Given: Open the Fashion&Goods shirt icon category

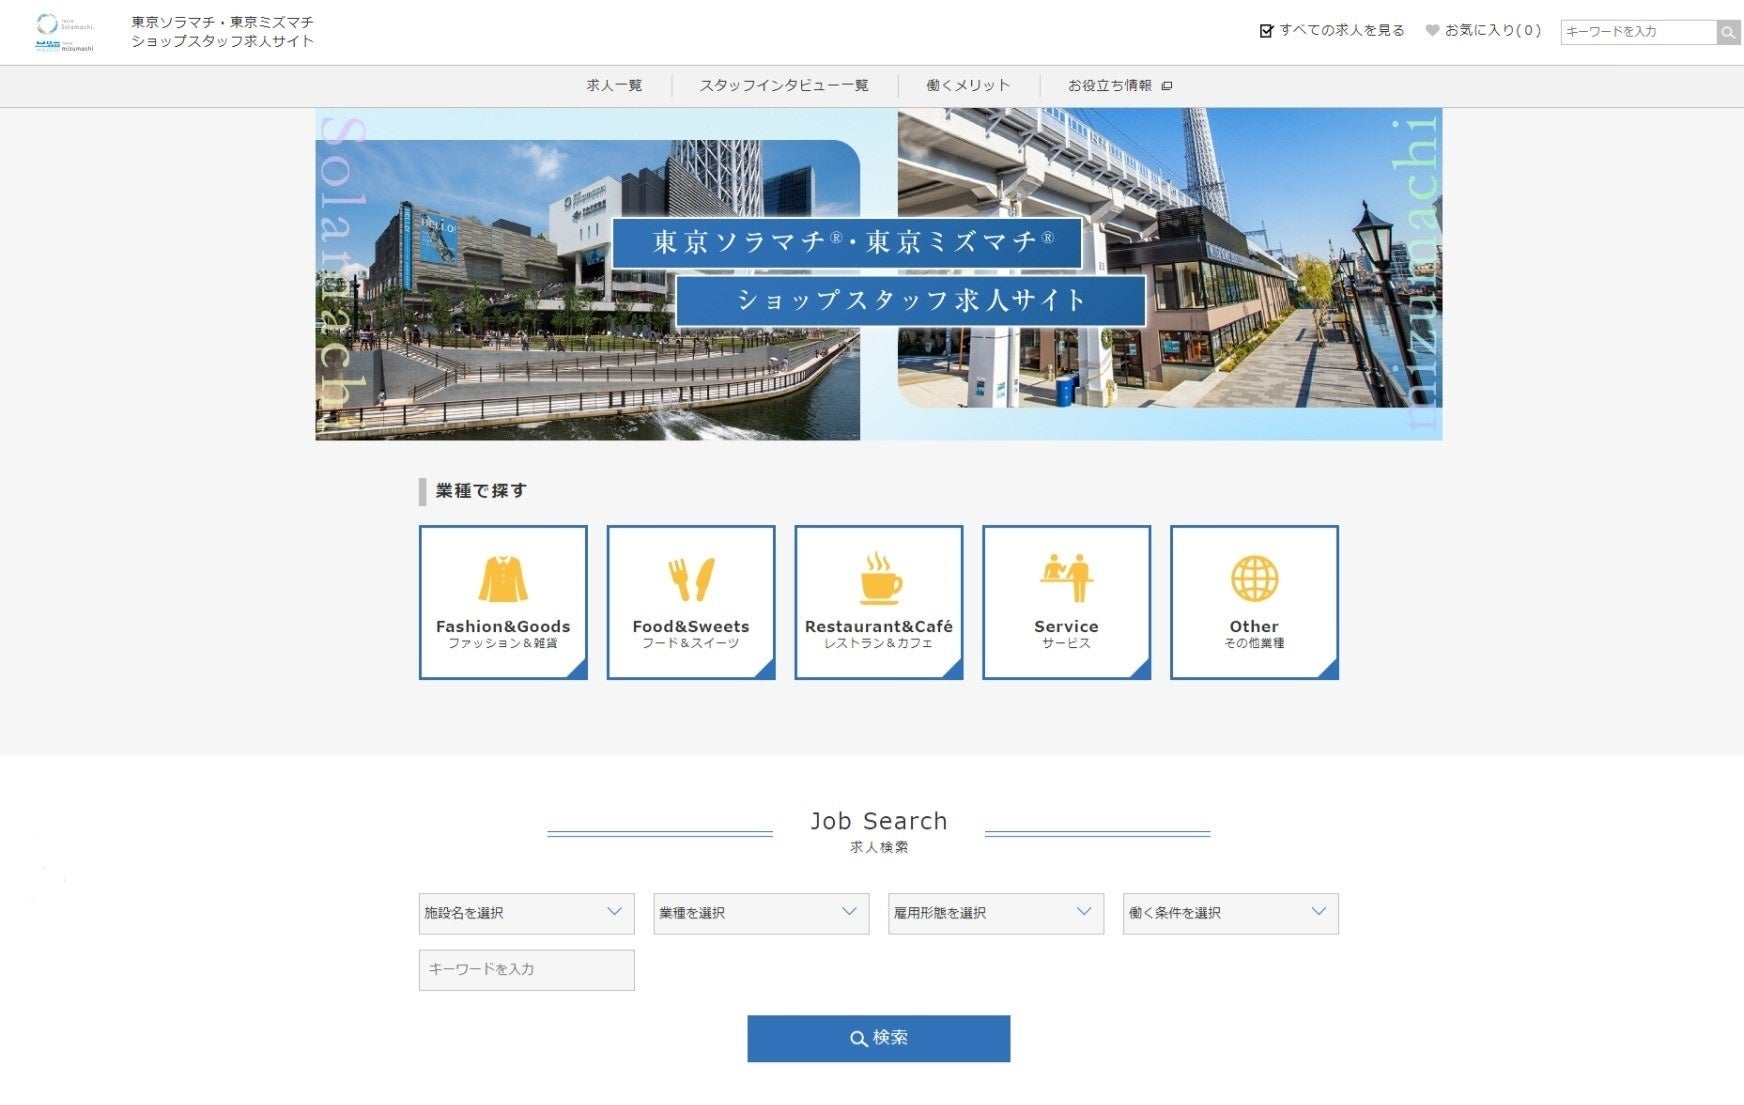Looking at the screenshot, I should pyautogui.click(x=503, y=602).
